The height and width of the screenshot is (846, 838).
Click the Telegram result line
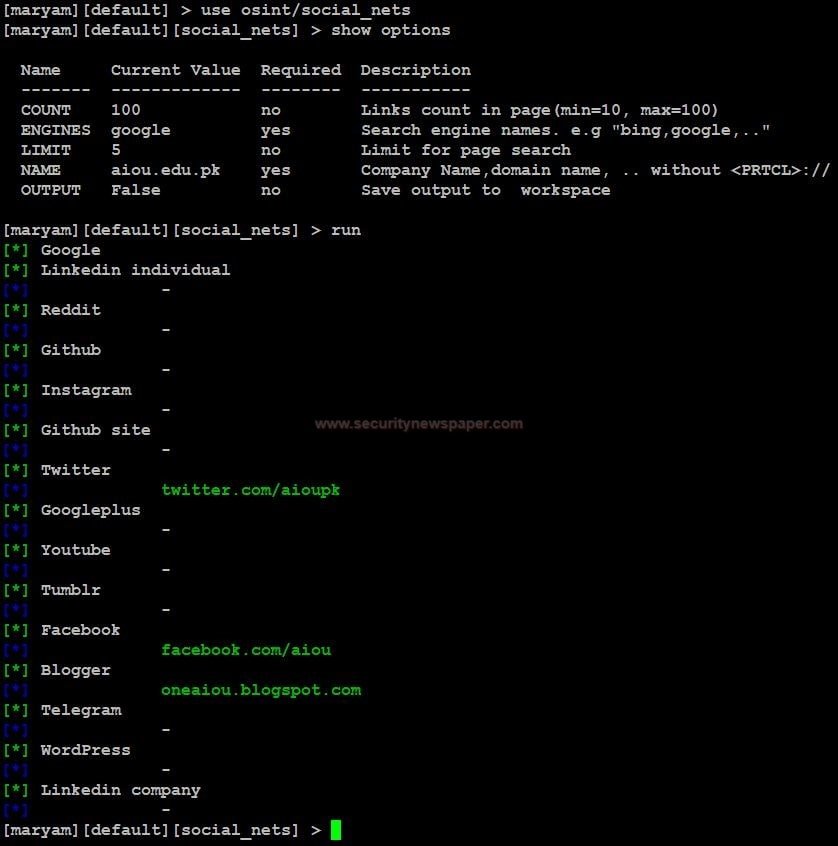click(x=81, y=710)
